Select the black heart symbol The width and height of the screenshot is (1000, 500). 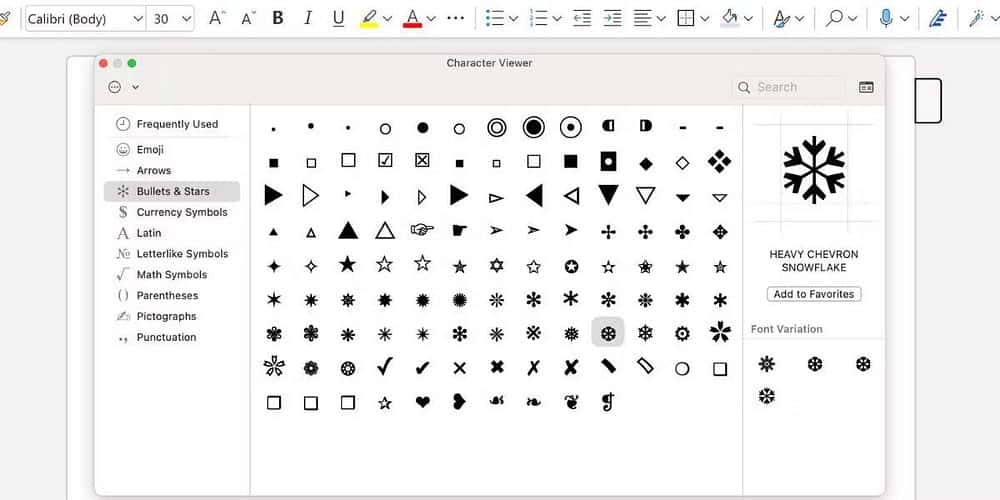click(423, 402)
